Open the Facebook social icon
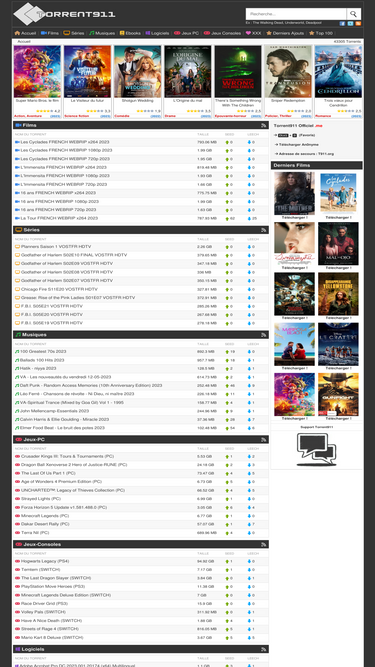375x667 pixels. (x=342, y=23)
